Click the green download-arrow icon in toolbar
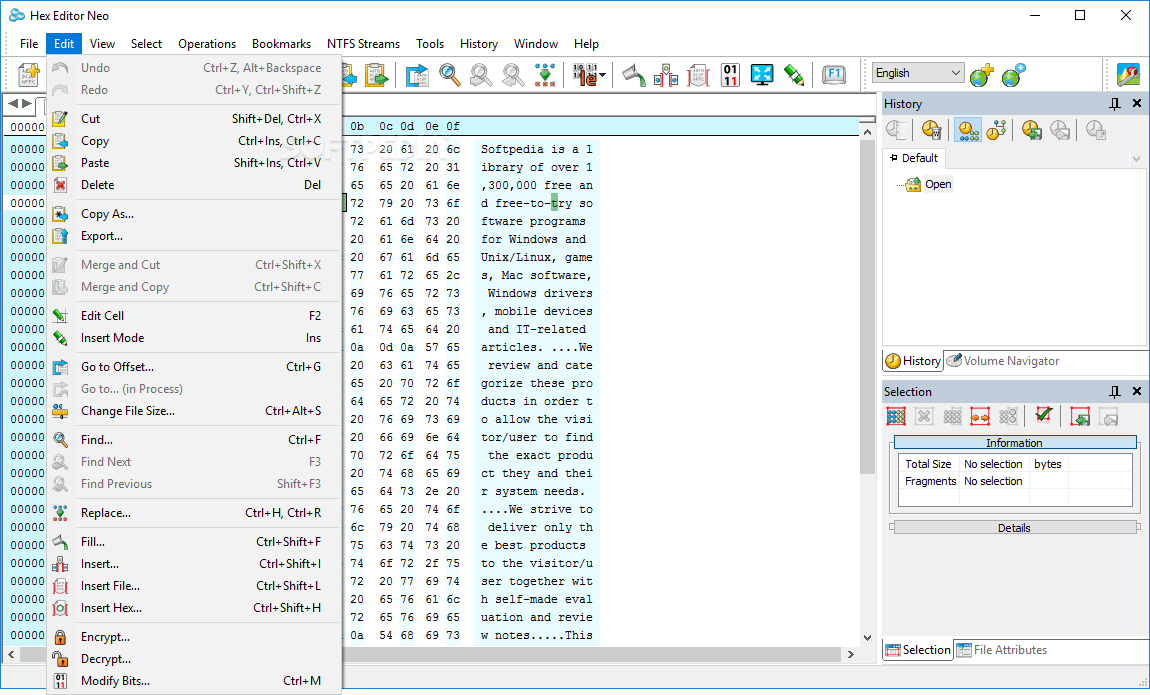 [545, 74]
